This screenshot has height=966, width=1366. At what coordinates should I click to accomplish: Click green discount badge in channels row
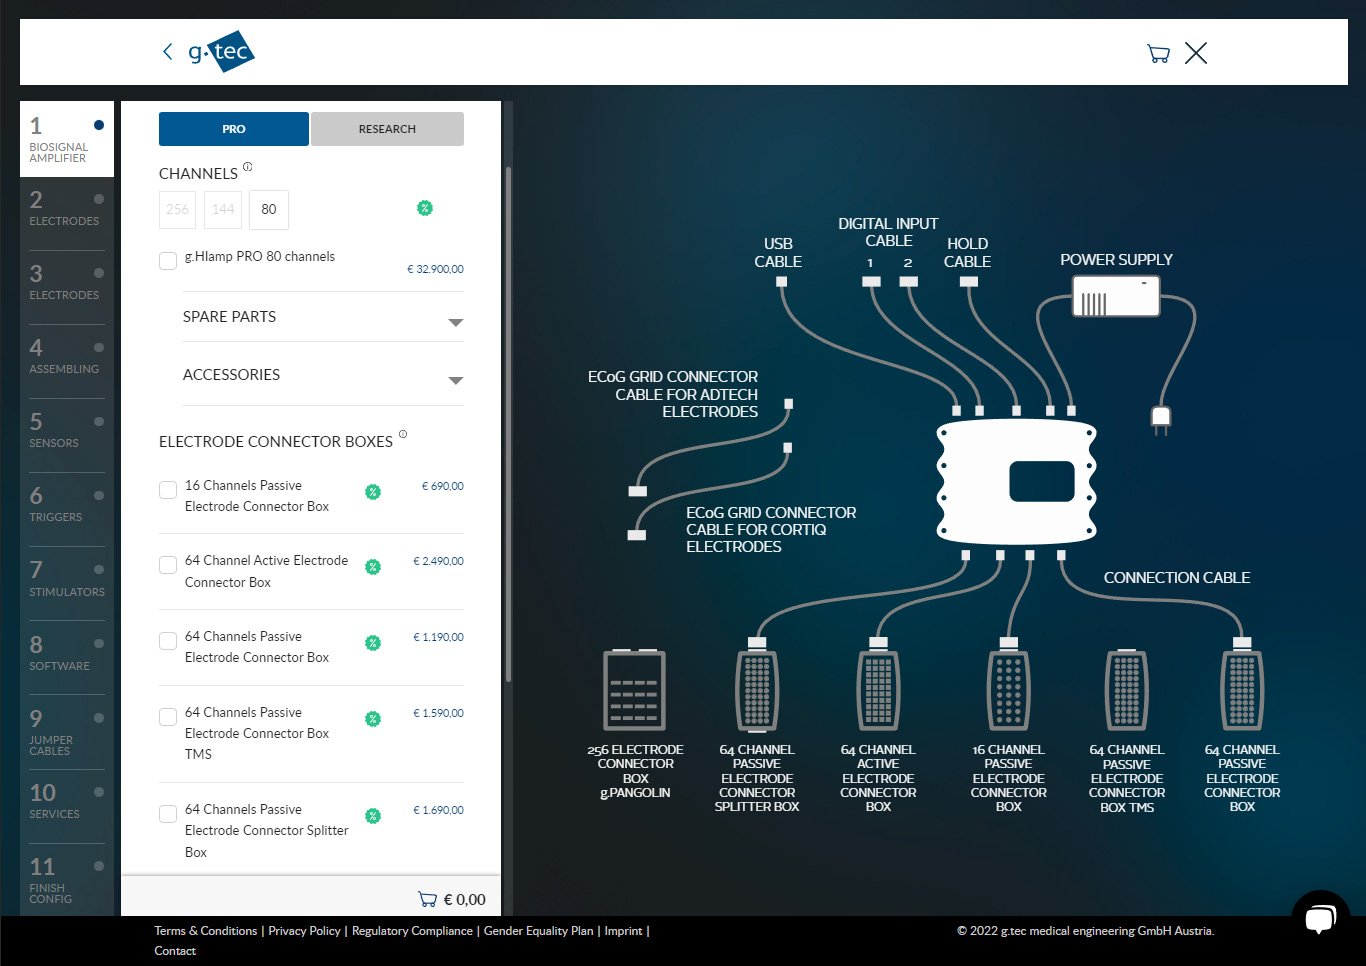click(x=425, y=208)
